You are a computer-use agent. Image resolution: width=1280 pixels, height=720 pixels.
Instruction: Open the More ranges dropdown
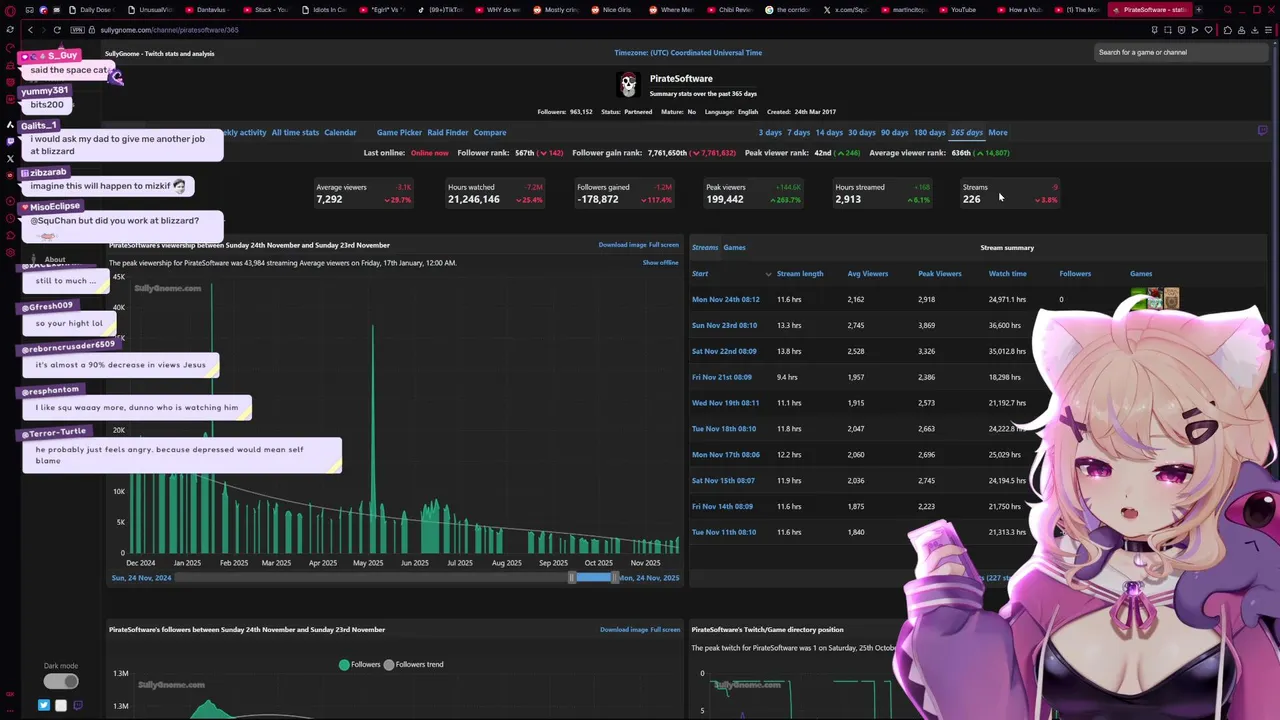point(998,132)
